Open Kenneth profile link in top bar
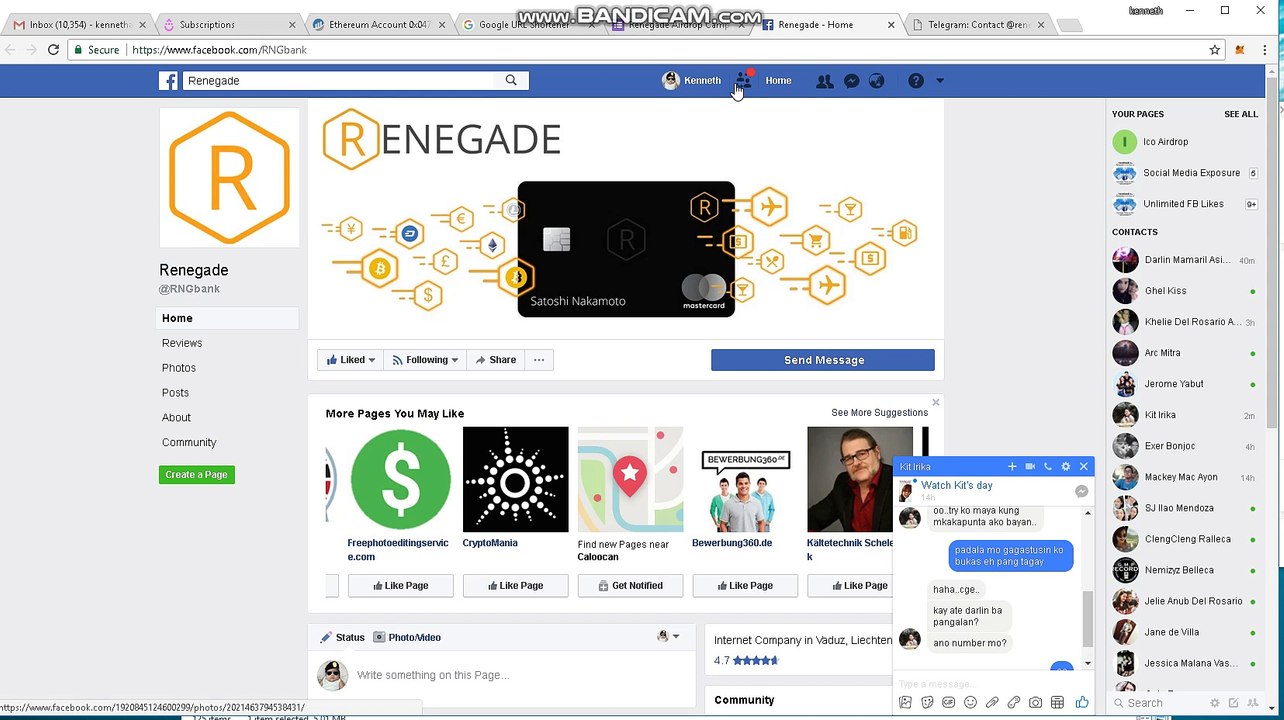The height and width of the screenshot is (720, 1284). [692, 81]
